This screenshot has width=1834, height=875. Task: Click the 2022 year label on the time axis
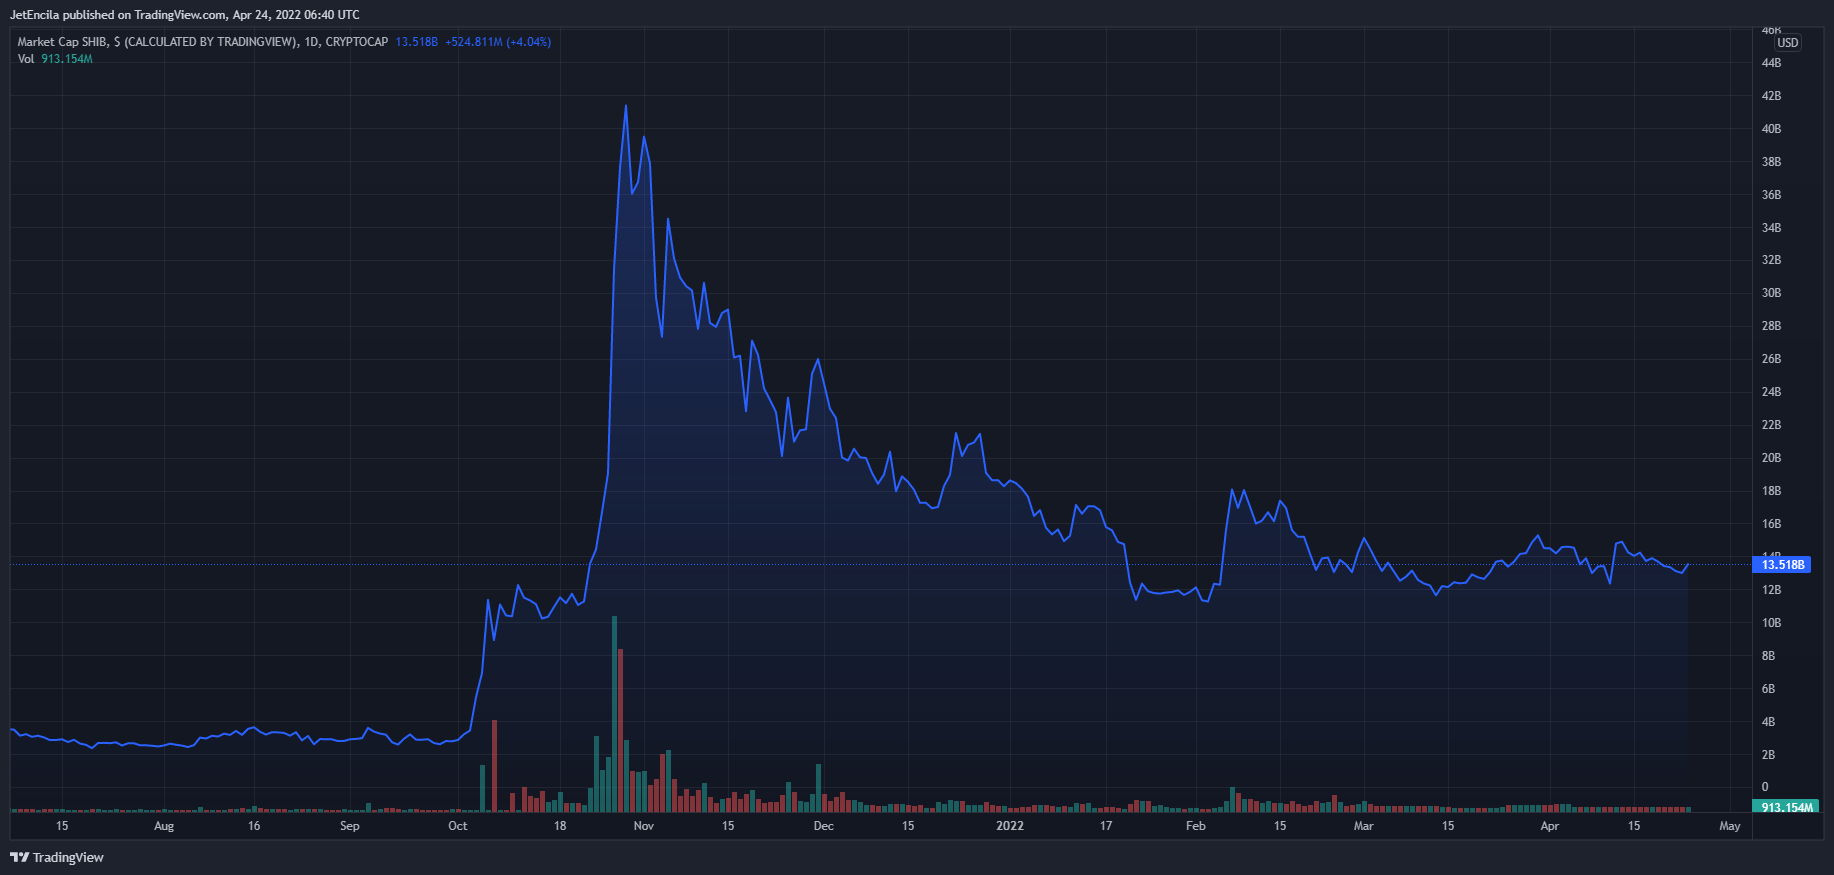pos(1010,826)
